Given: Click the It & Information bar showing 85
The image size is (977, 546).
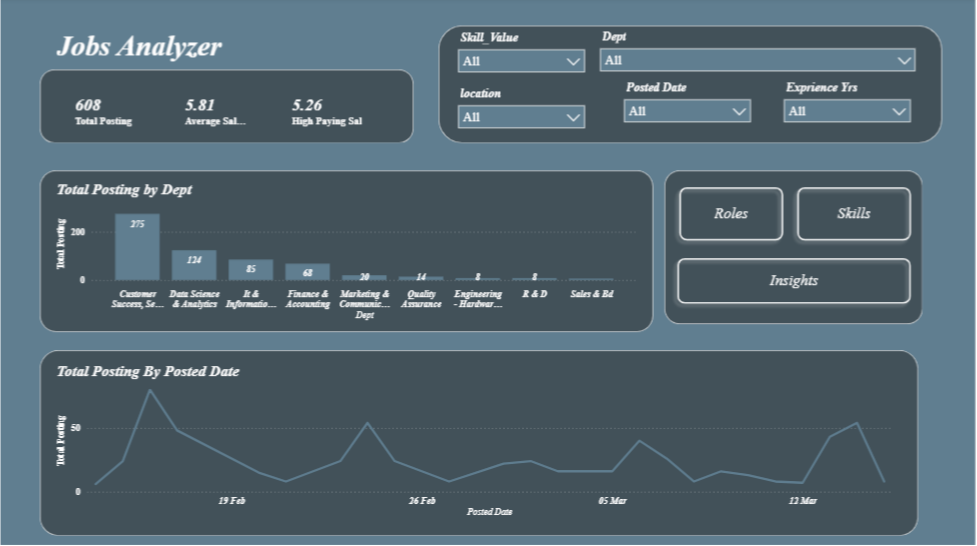Looking at the screenshot, I should (250, 270).
